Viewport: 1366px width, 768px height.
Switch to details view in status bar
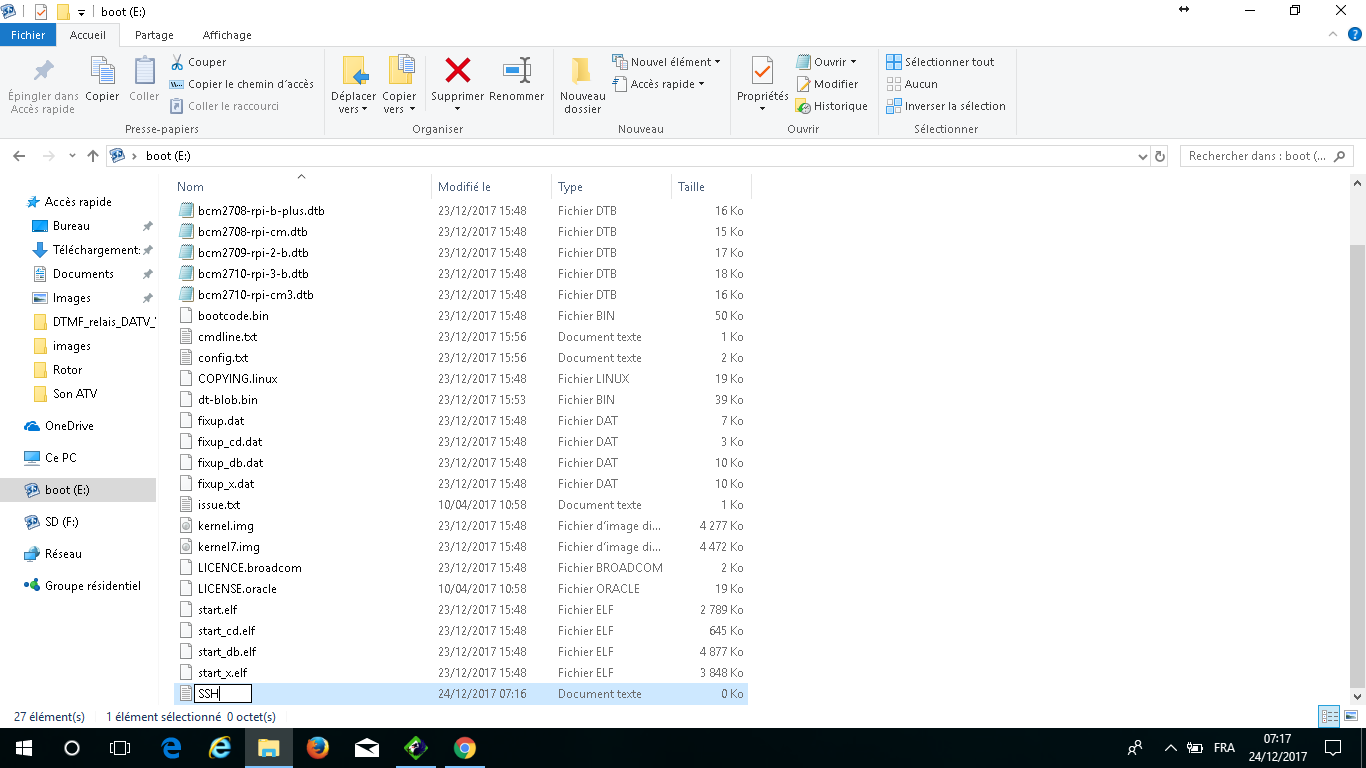click(1329, 716)
